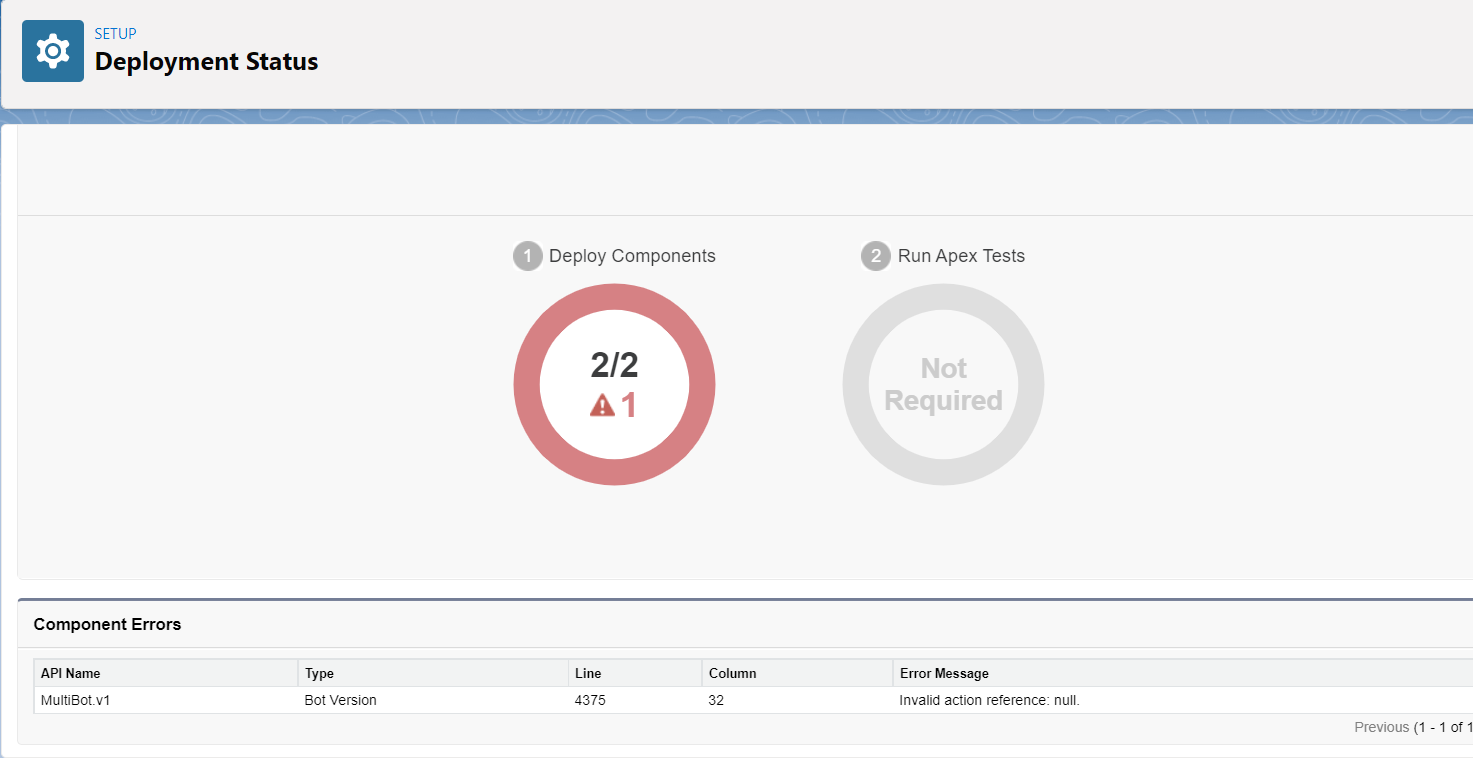The height and width of the screenshot is (758, 1473).
Task: Open the SETUP breadcrumb link
Action: (x=116, y=34)
